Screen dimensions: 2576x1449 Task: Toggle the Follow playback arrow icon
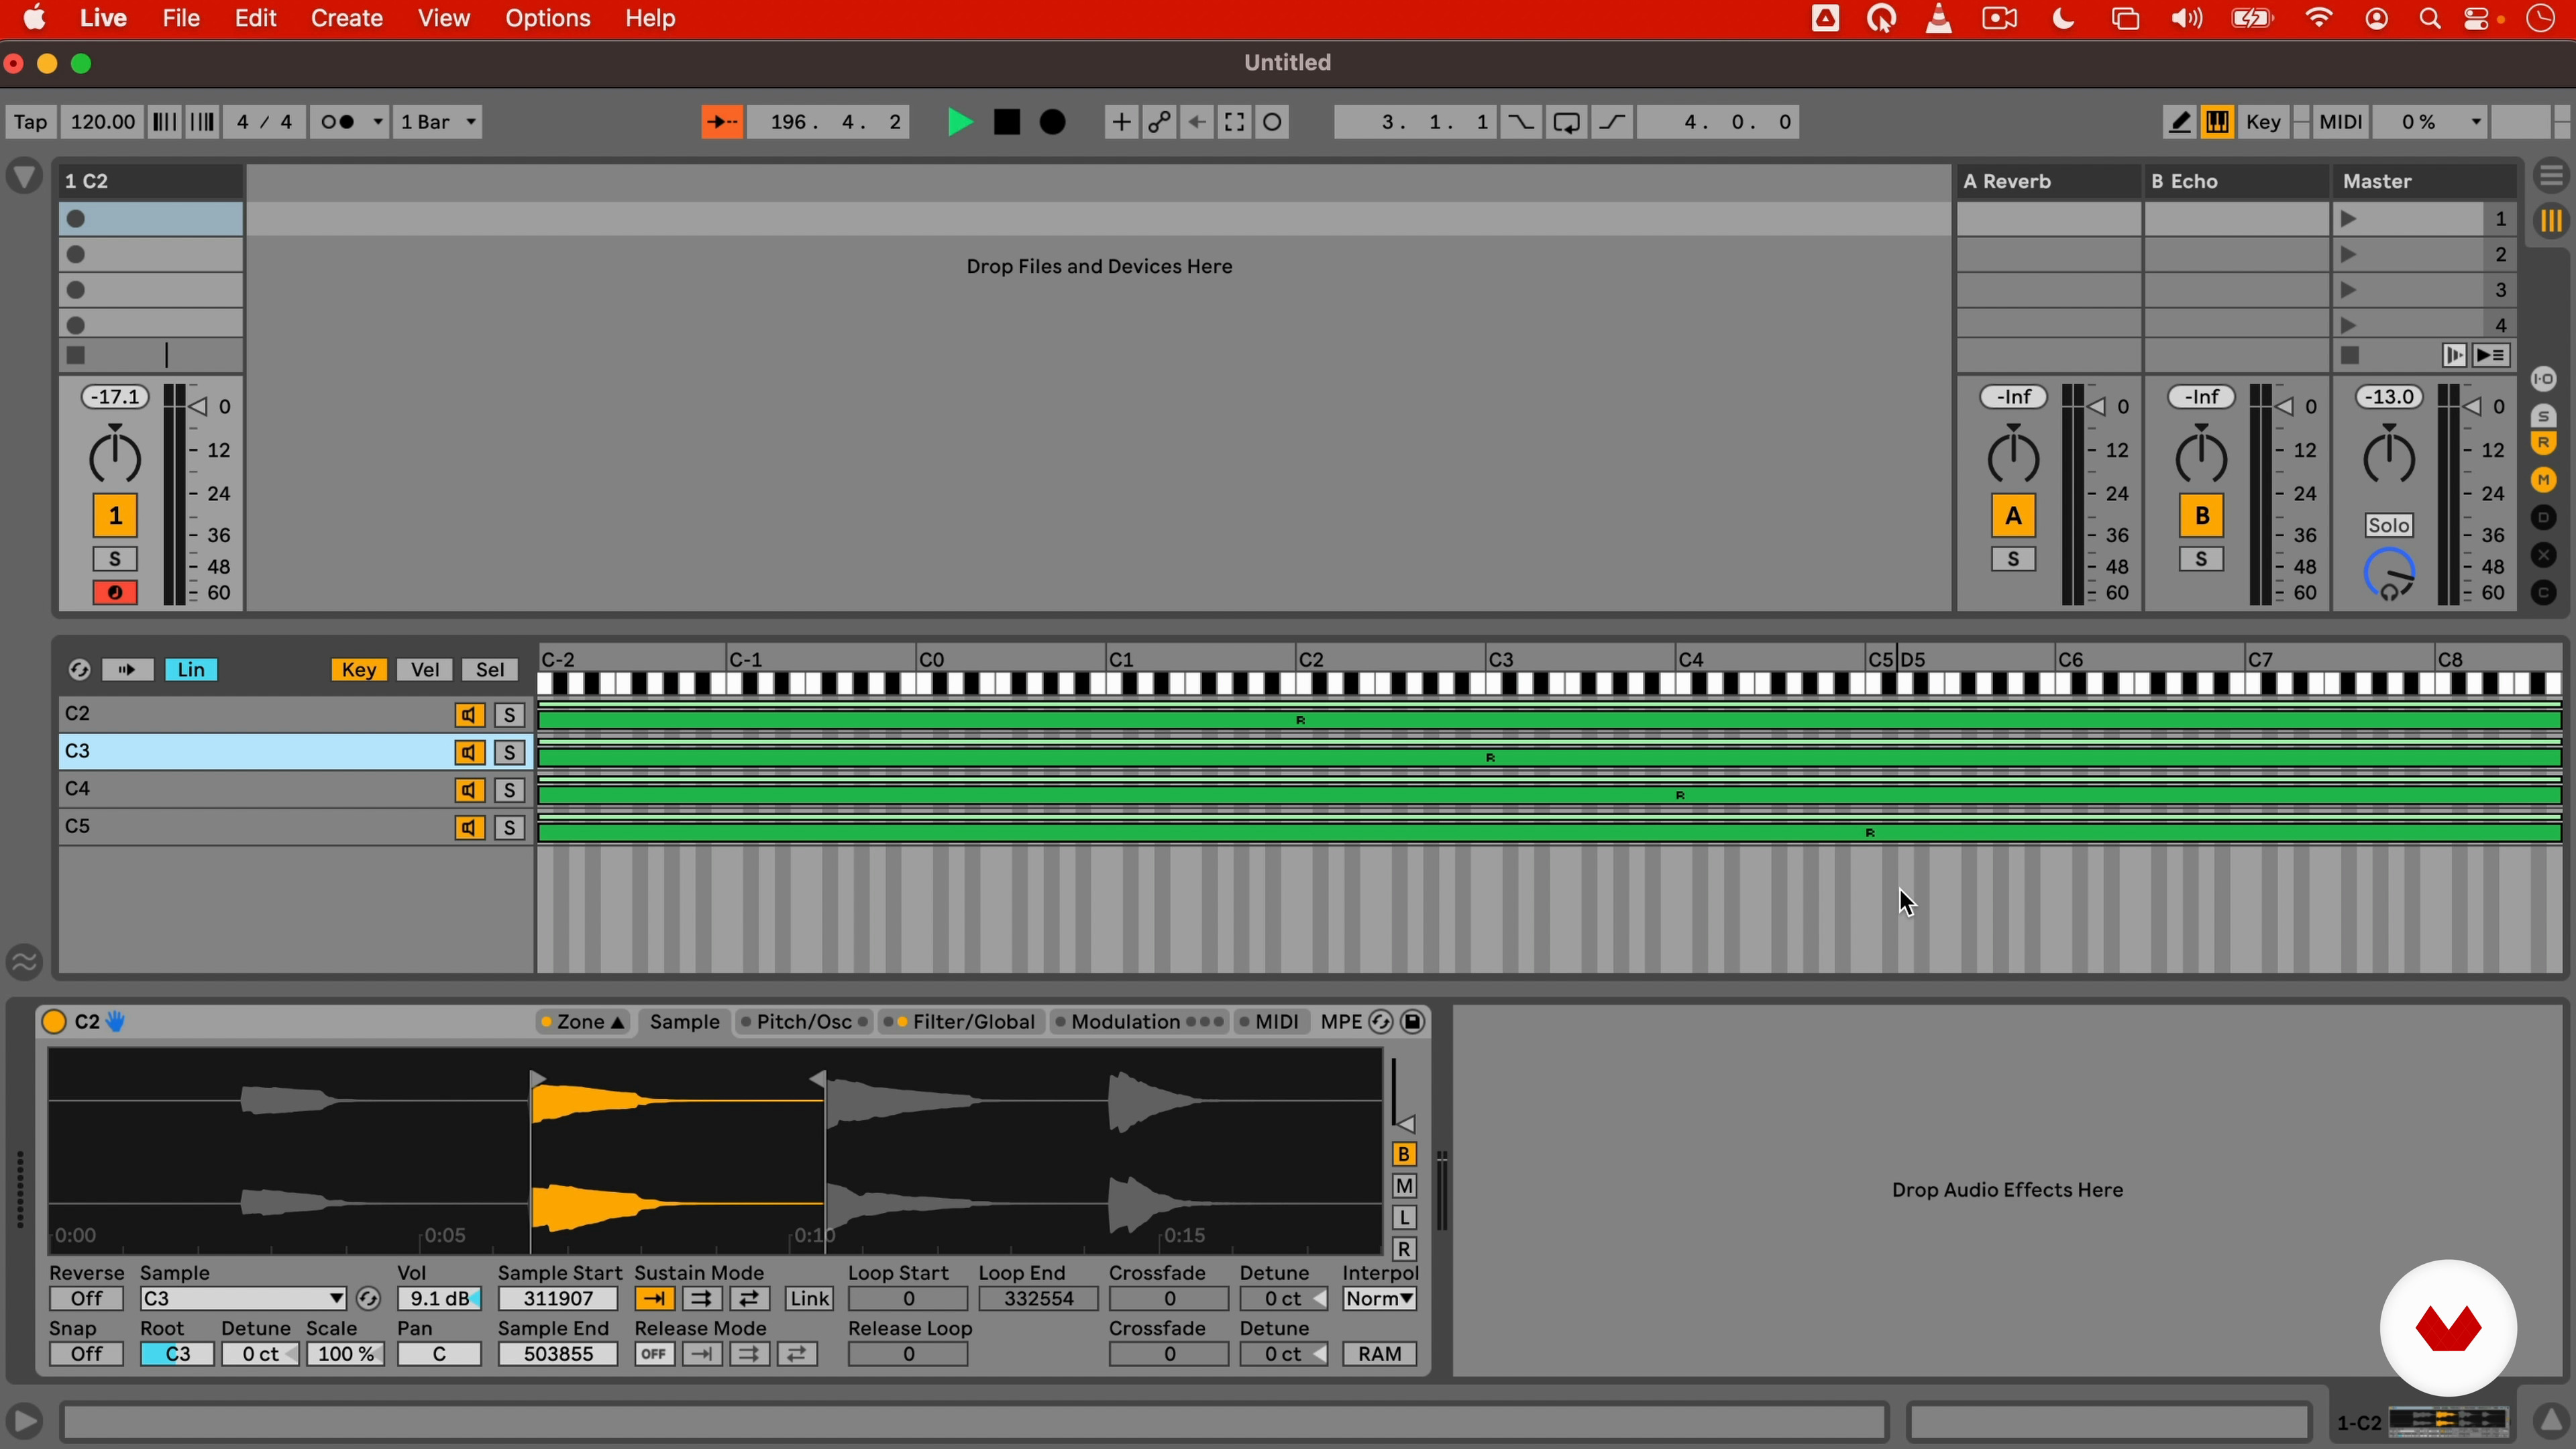click(721, 122)
